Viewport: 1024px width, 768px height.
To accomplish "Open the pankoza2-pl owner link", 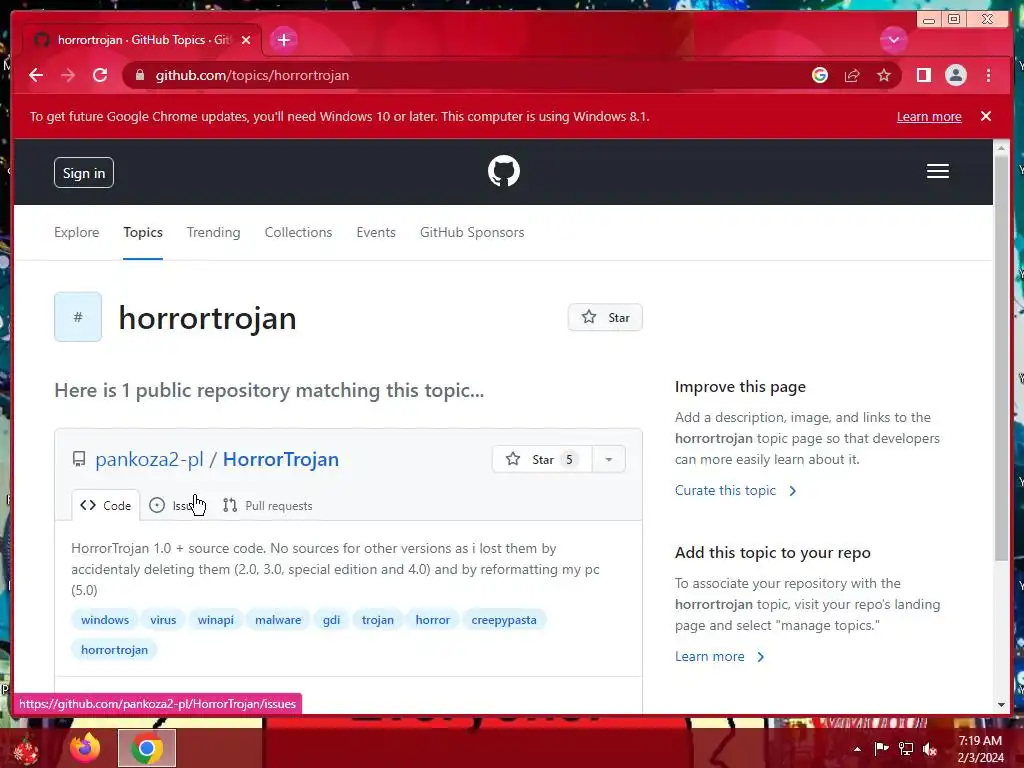I will click(x=150, y=459).
